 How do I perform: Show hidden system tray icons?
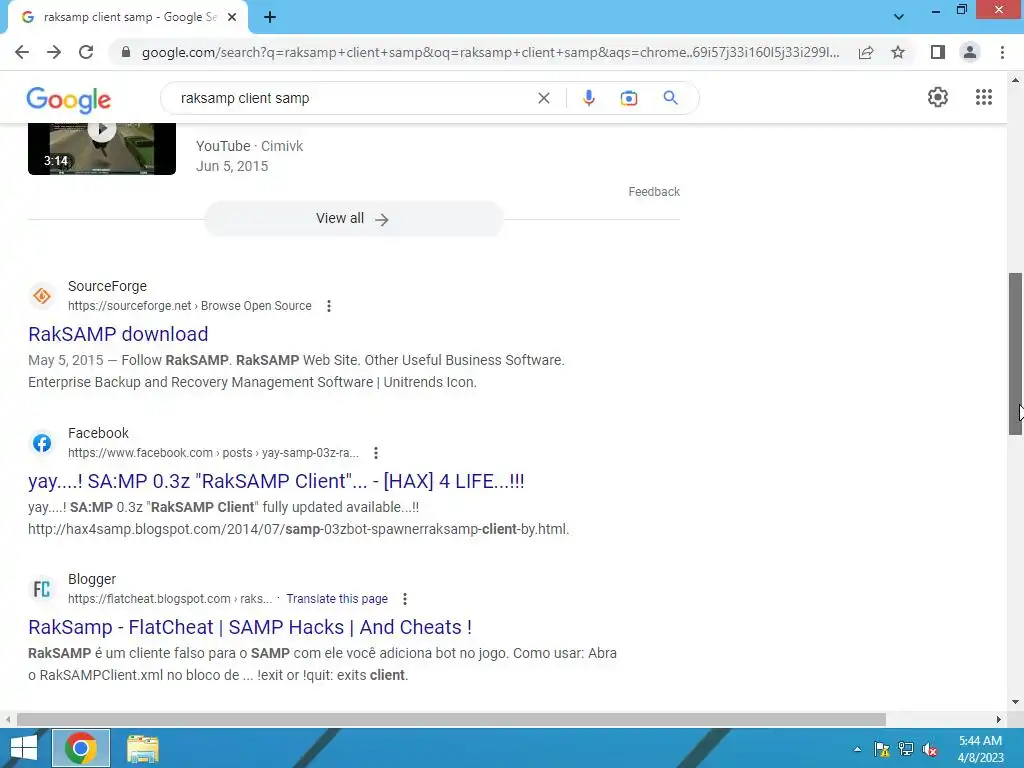click(x=857, y=749)
